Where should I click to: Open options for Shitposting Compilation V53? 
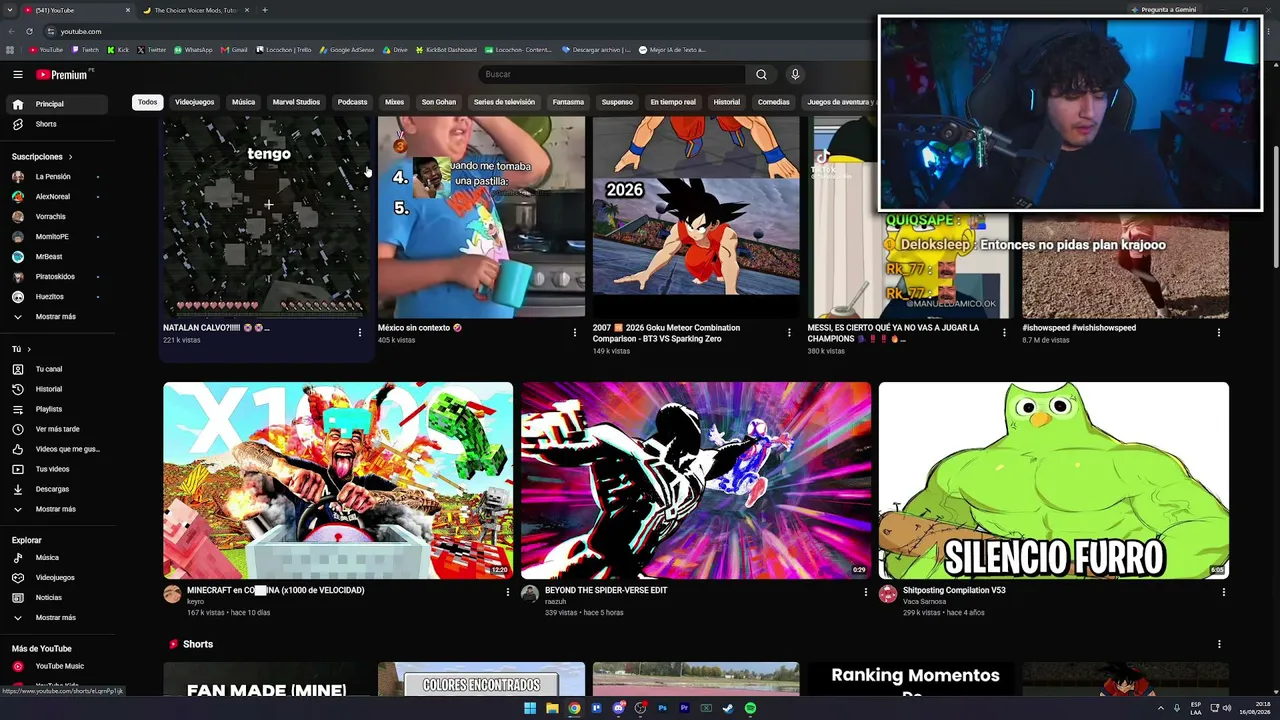click(1223, 592)
